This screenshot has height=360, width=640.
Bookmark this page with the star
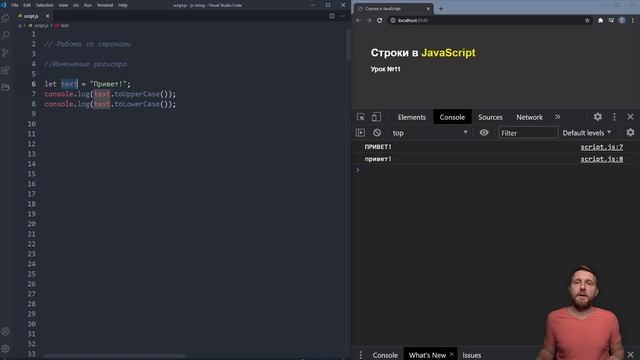pos(587,20)
